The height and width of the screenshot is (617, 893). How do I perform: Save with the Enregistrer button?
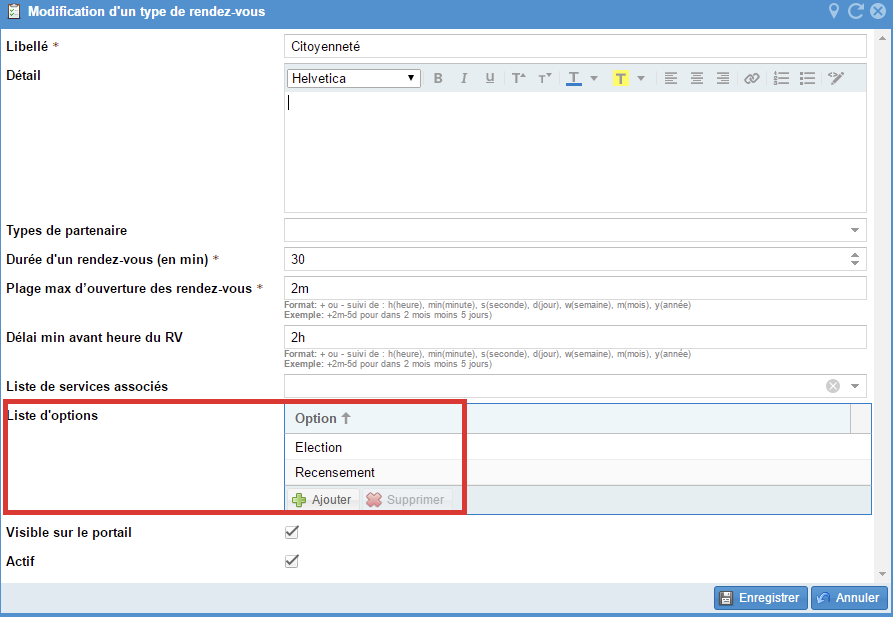pos(760,598)
